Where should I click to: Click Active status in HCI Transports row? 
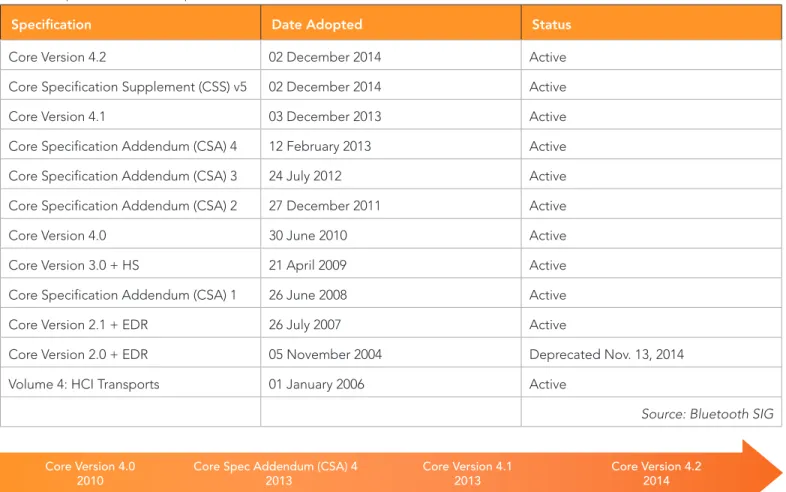(x=548, y=384)
